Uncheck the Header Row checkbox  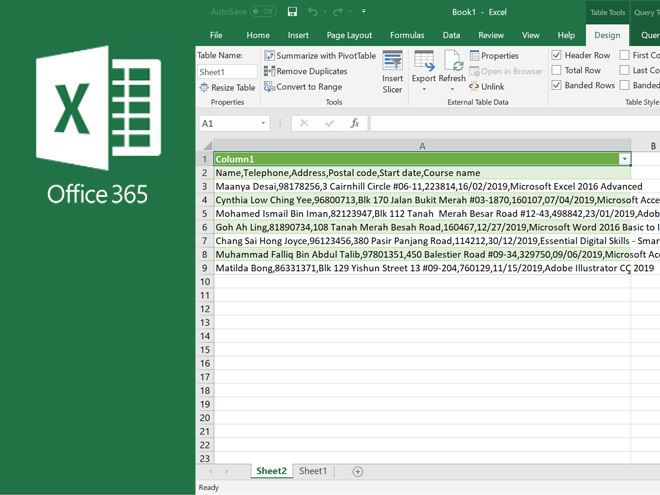point(557,56)
